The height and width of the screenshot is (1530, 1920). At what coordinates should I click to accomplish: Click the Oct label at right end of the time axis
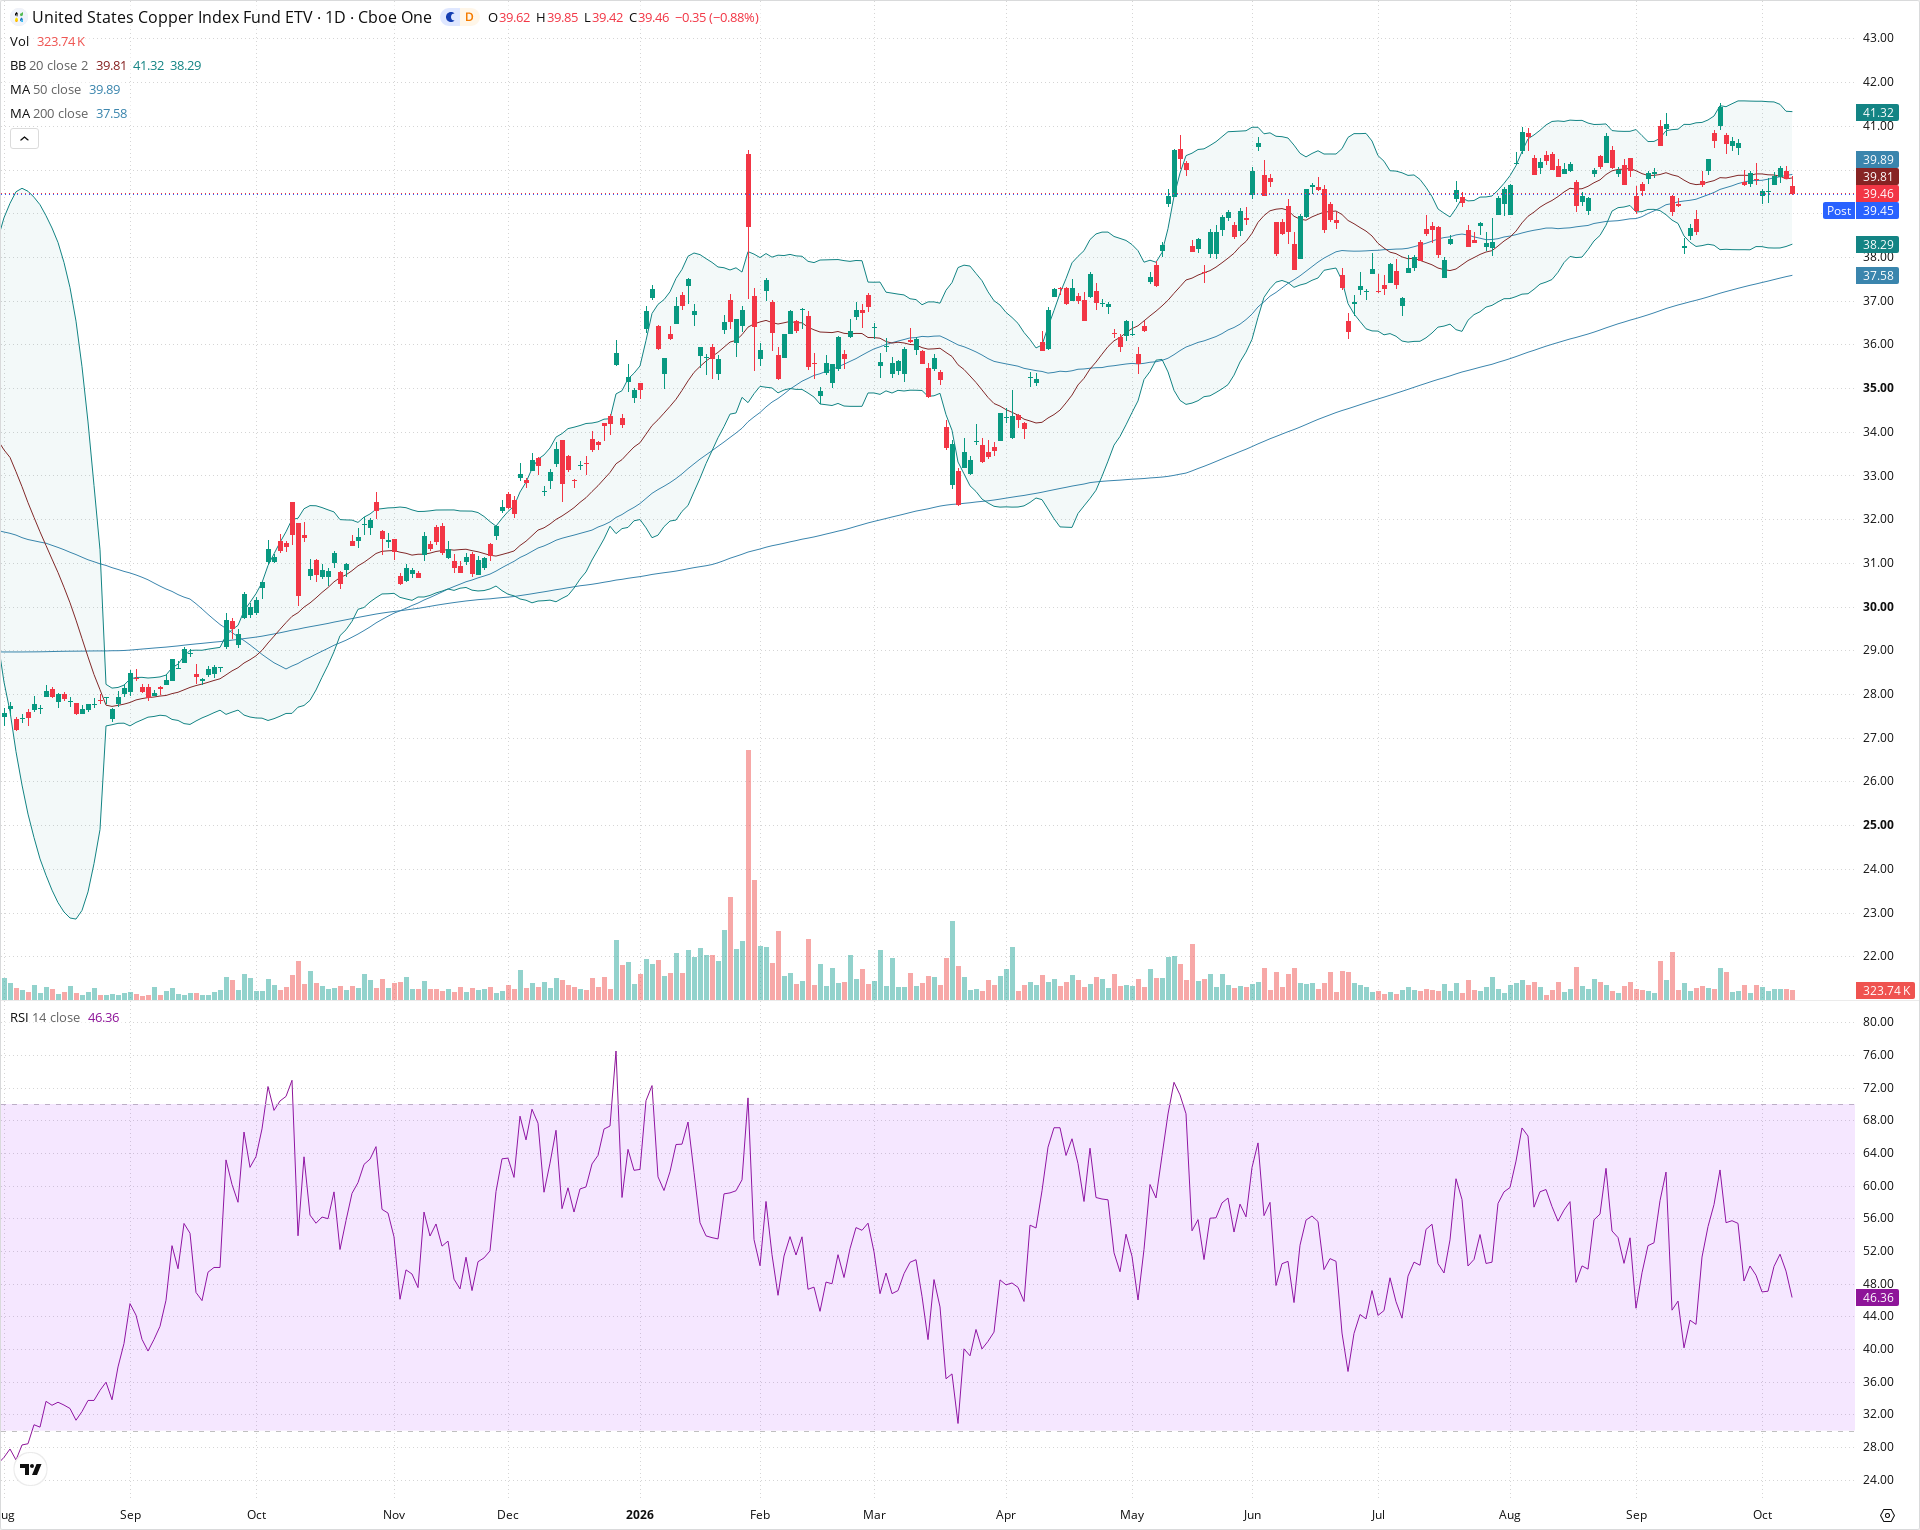point(1762,1514)
